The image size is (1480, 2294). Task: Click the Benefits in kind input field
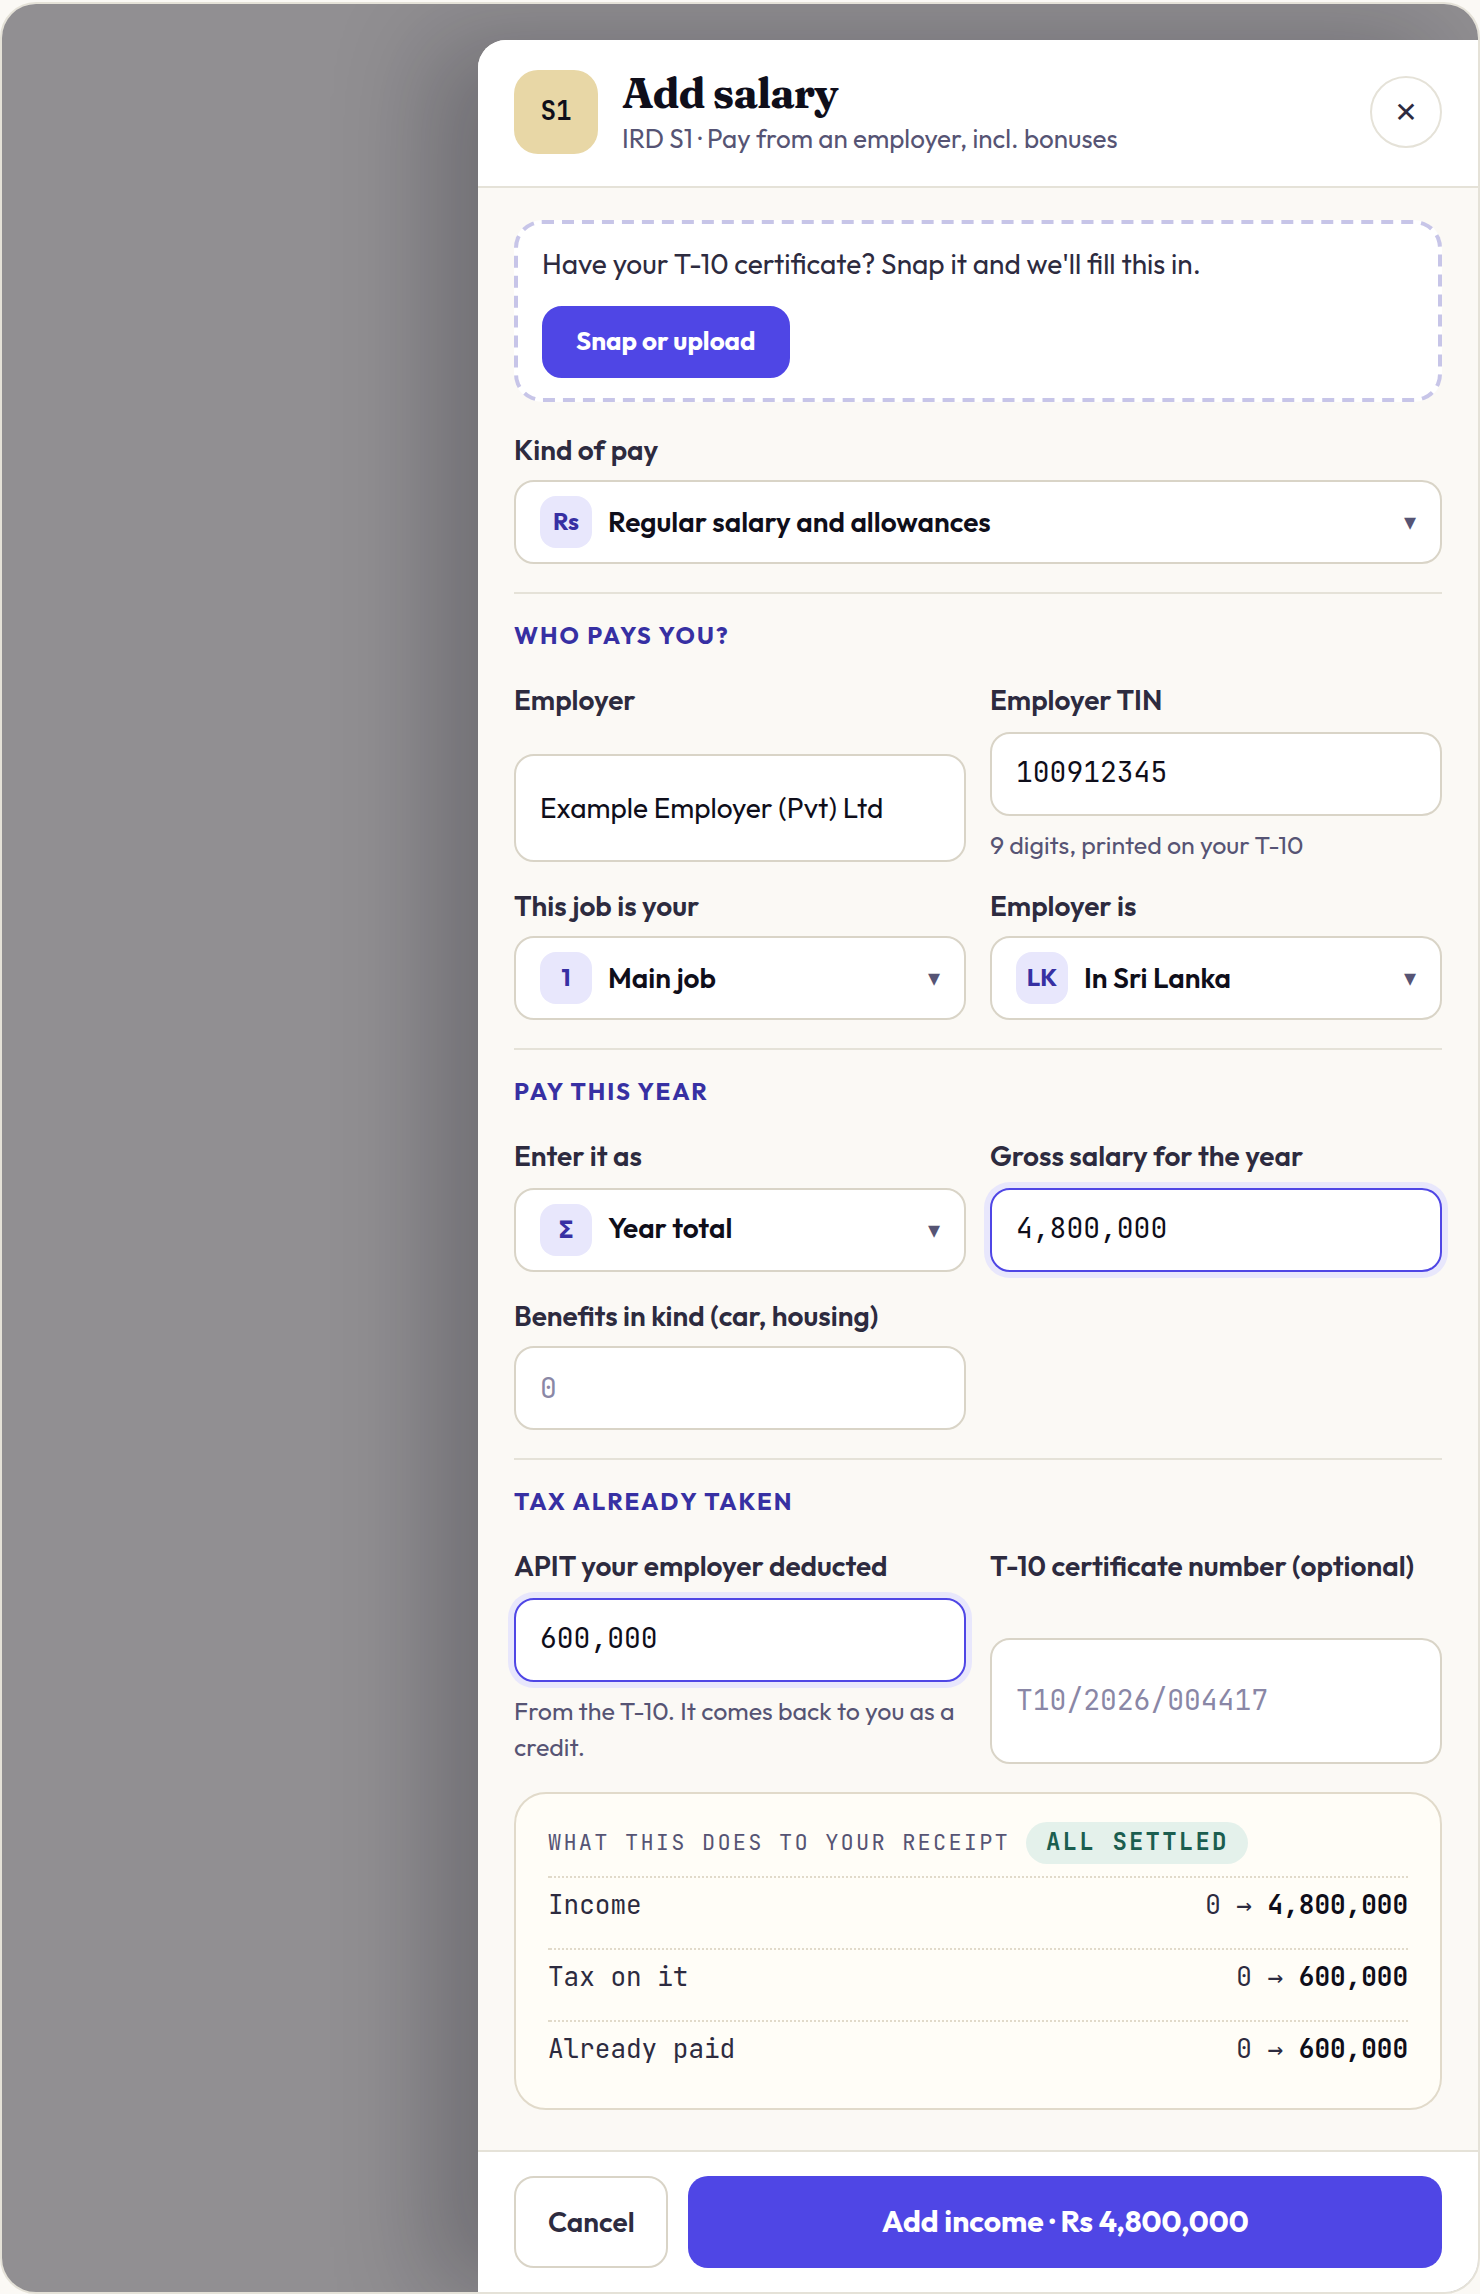pyautogui.click(x=740, y=1388)
